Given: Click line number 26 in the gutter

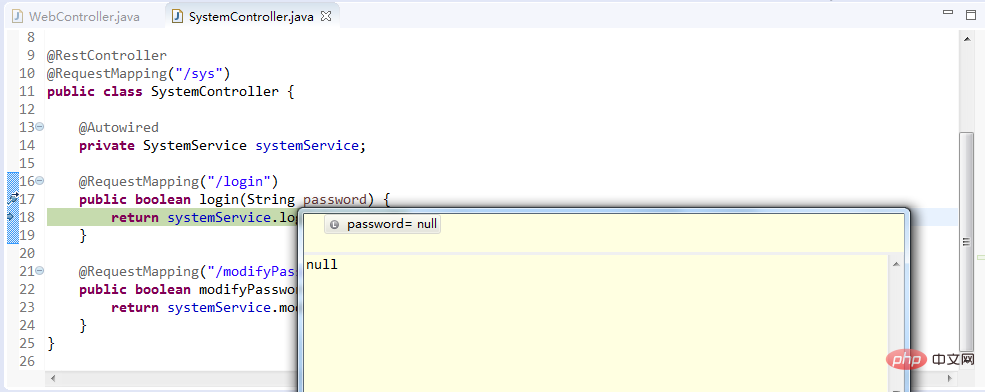Looking at the screenshot, I should click(28, 361).
